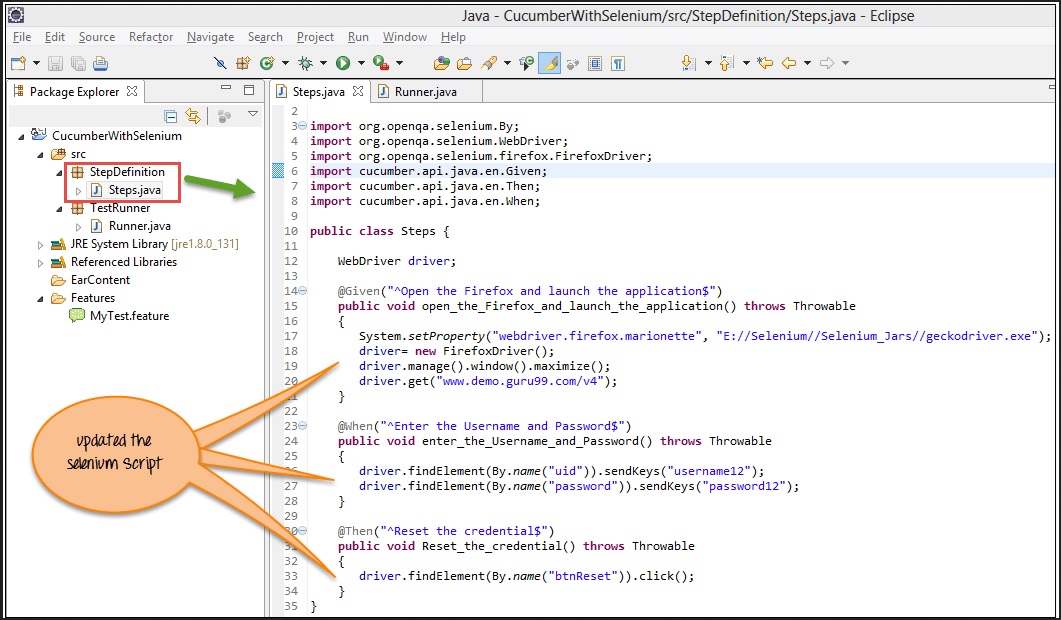Image resolution: width=1061 pixels, height=620 pixels.
Task: Open the Refactor menu
Action: coord(151,37)
